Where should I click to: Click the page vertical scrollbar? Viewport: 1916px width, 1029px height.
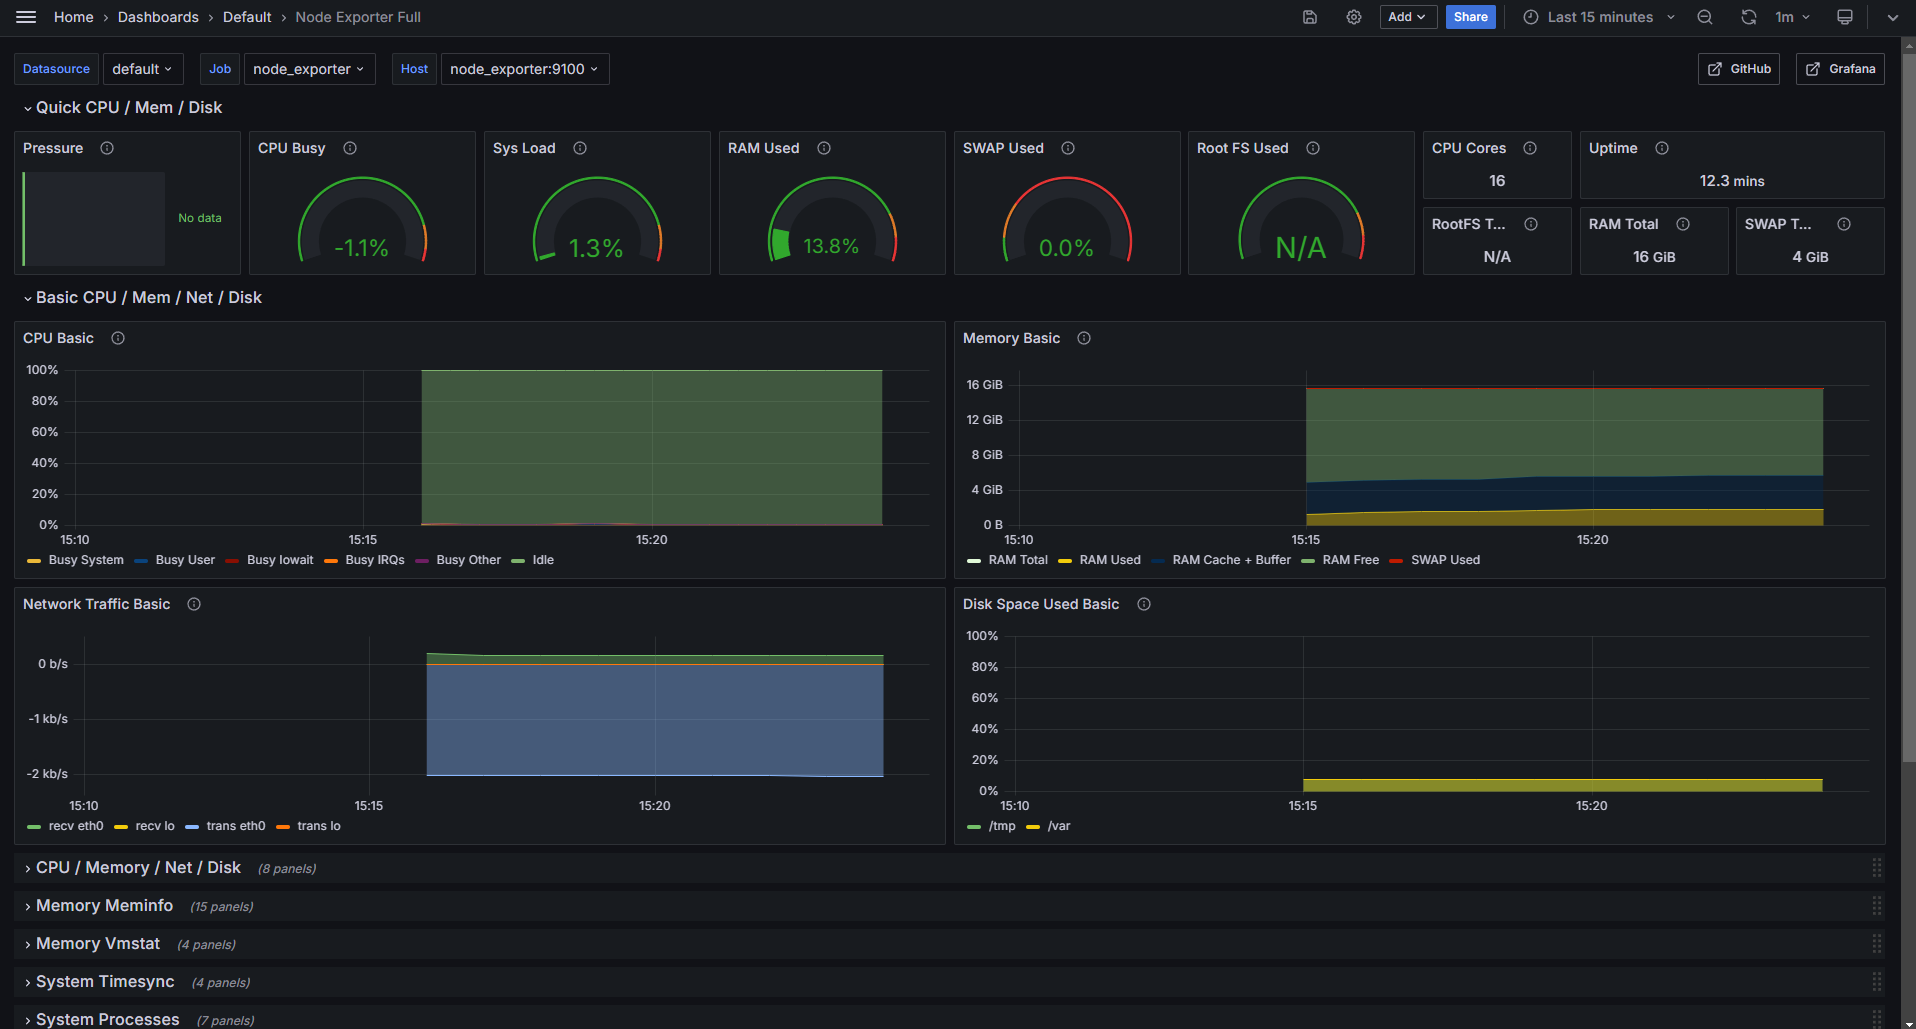(x=1908, y=400)
